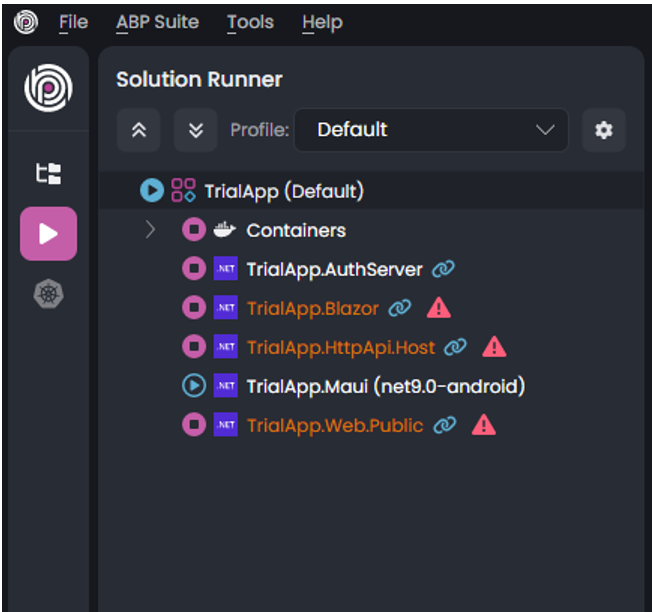This screenshot has height=612, width=652.
Task: Open the Profile dropdown showing Default
Action: coord(431,130)
